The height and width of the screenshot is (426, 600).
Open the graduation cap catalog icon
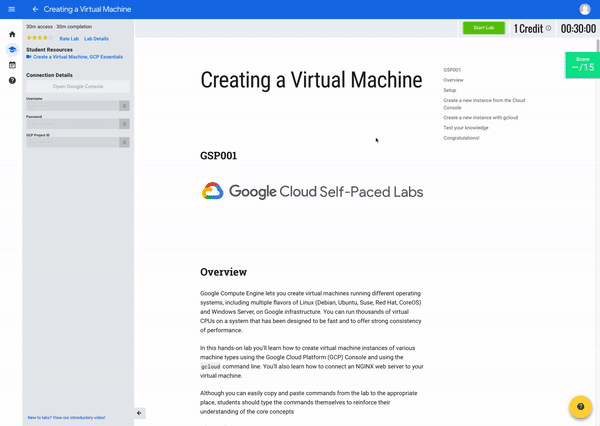point(12,49)
